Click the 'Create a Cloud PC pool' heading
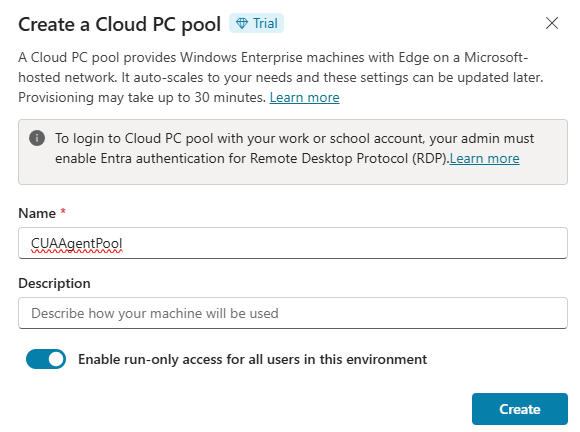 click(119, 24)
